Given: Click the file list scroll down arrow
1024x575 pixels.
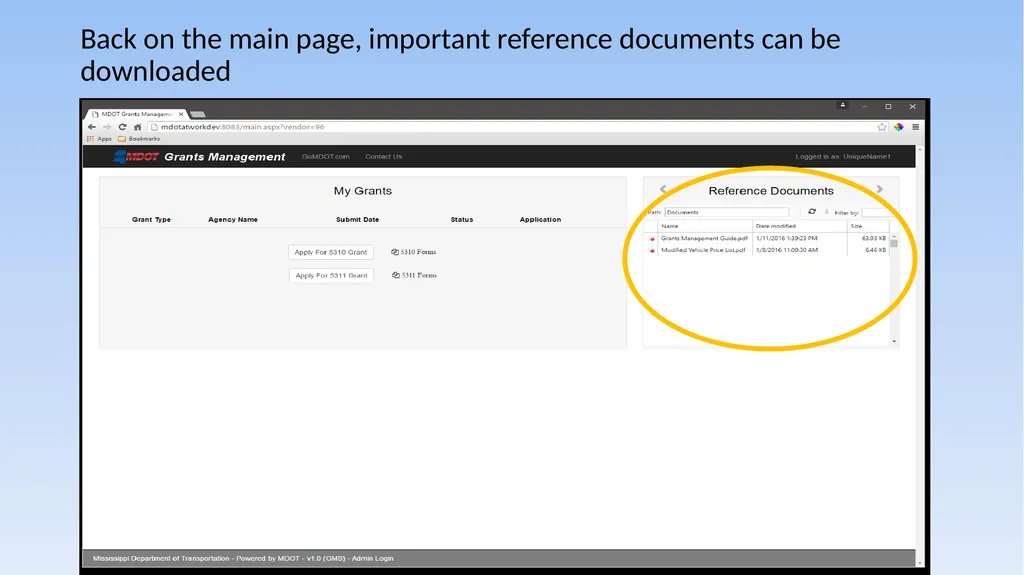Looking at the screenshot, I should point(894,341).
